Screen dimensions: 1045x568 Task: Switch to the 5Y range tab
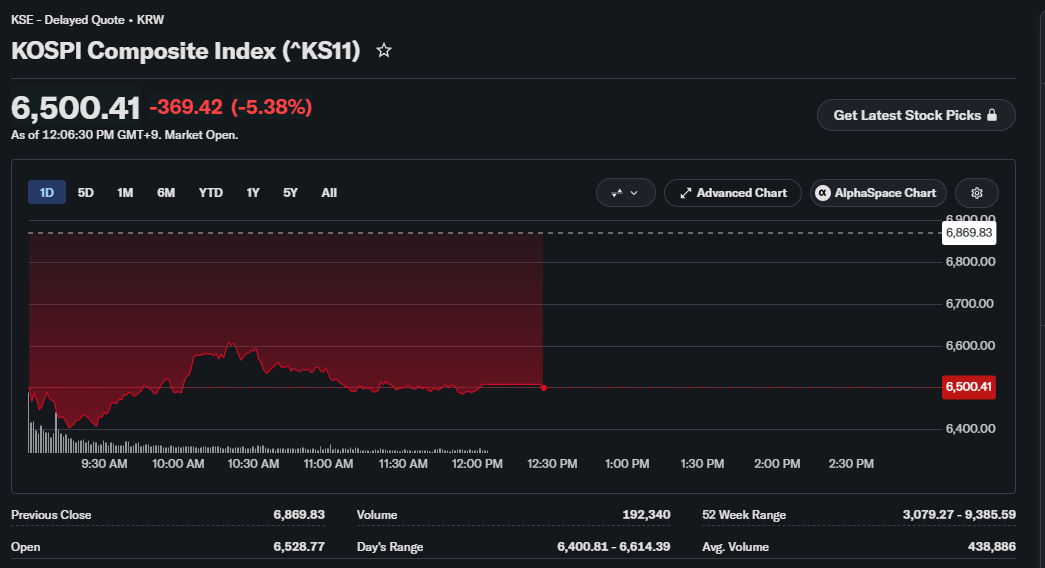290,193
